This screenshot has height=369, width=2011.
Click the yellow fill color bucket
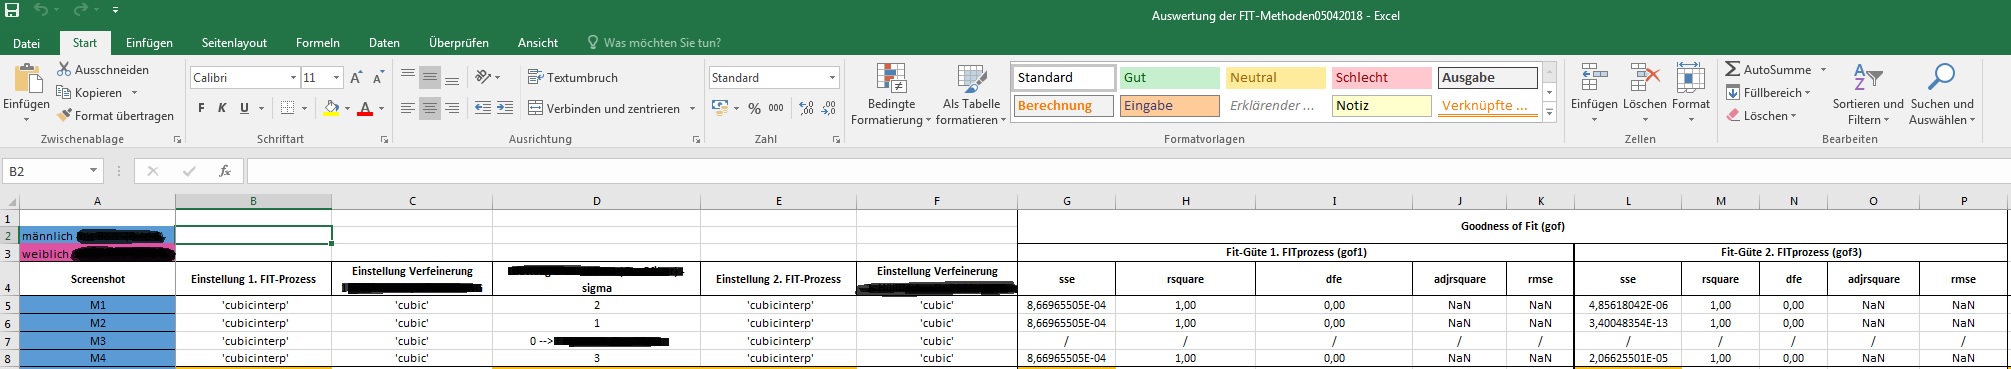click(x=331, y=108)
